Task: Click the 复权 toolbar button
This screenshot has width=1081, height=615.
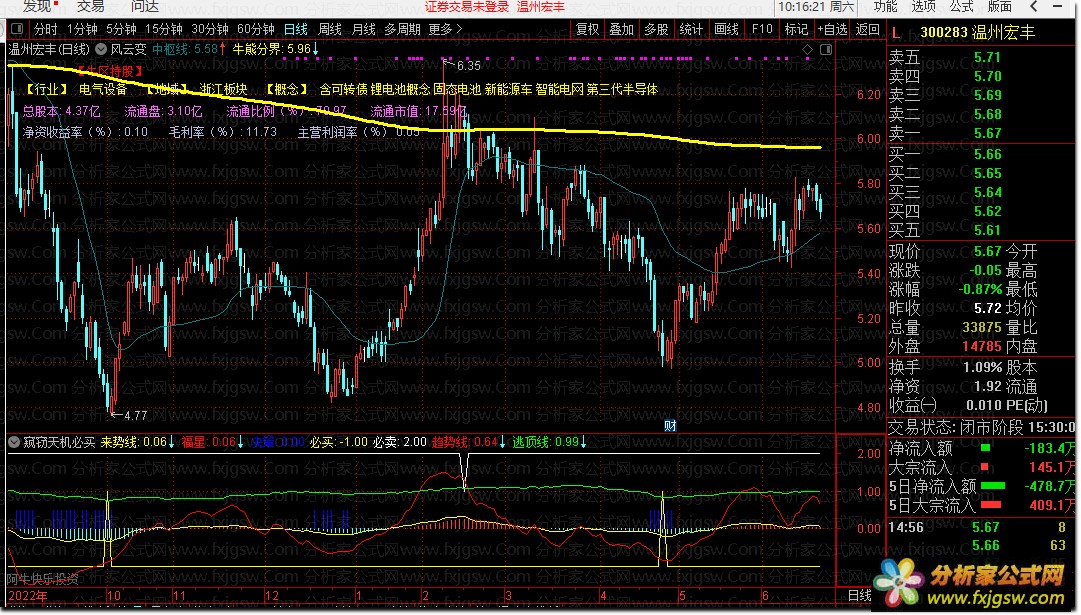Action: [x=587, y=29]
